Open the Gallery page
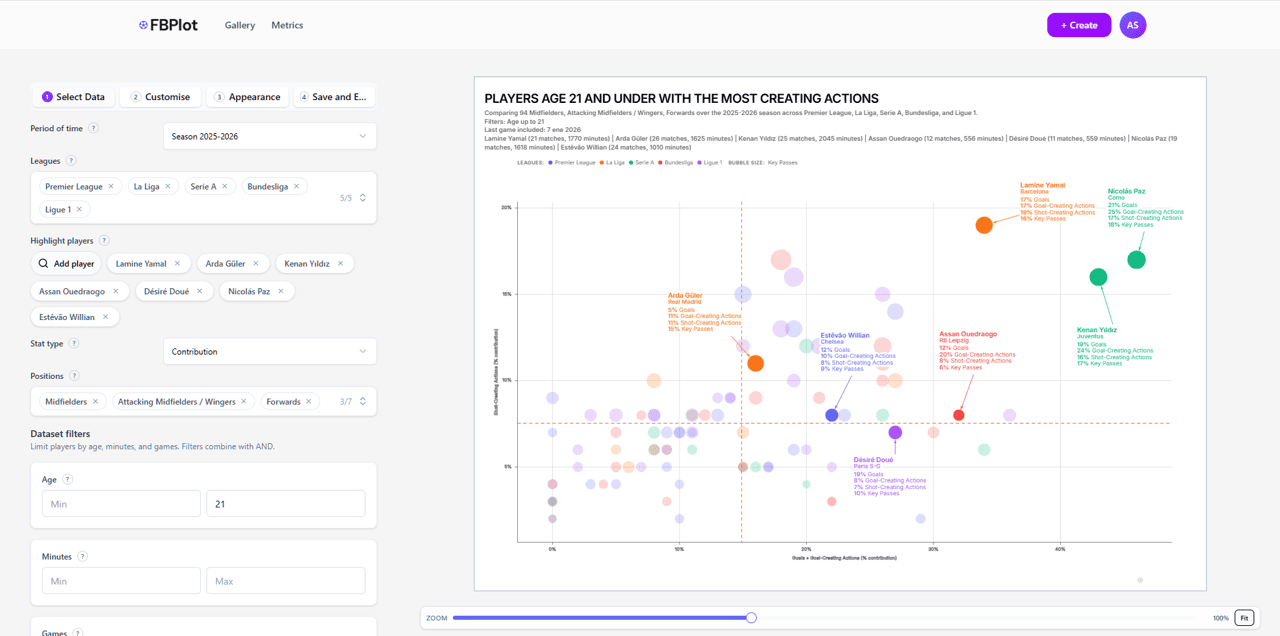Viewport: 1280px width, 636px height. coord(240,25)
